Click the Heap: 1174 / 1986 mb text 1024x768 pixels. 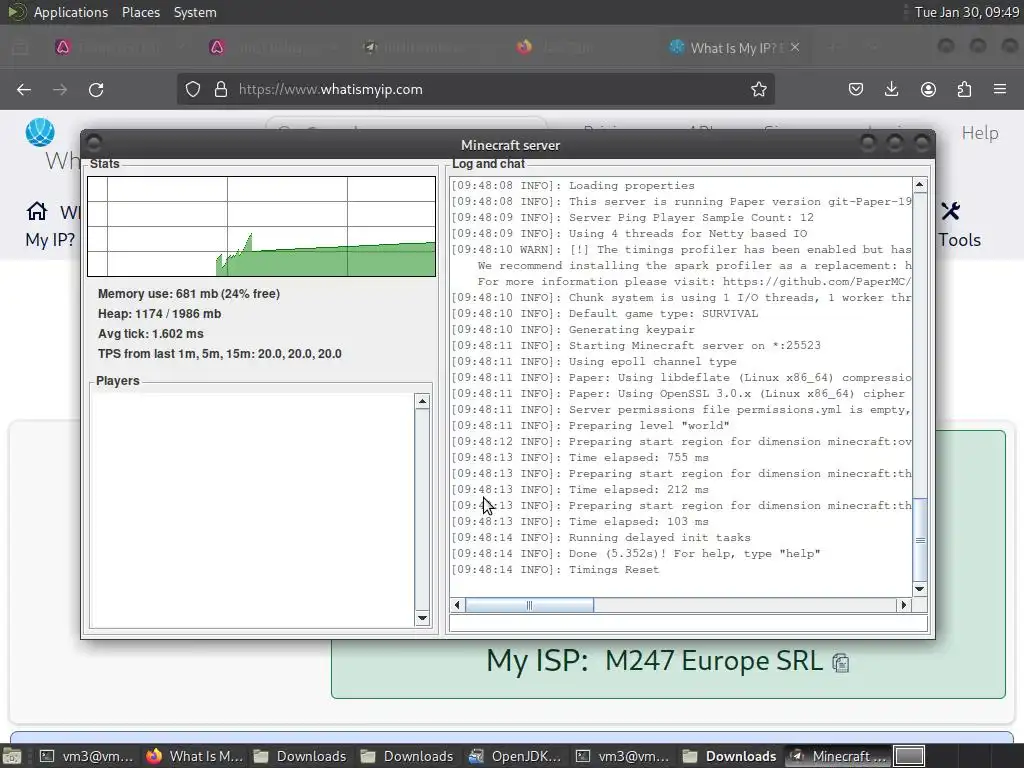pyautogui.click(x=159, y=313)
